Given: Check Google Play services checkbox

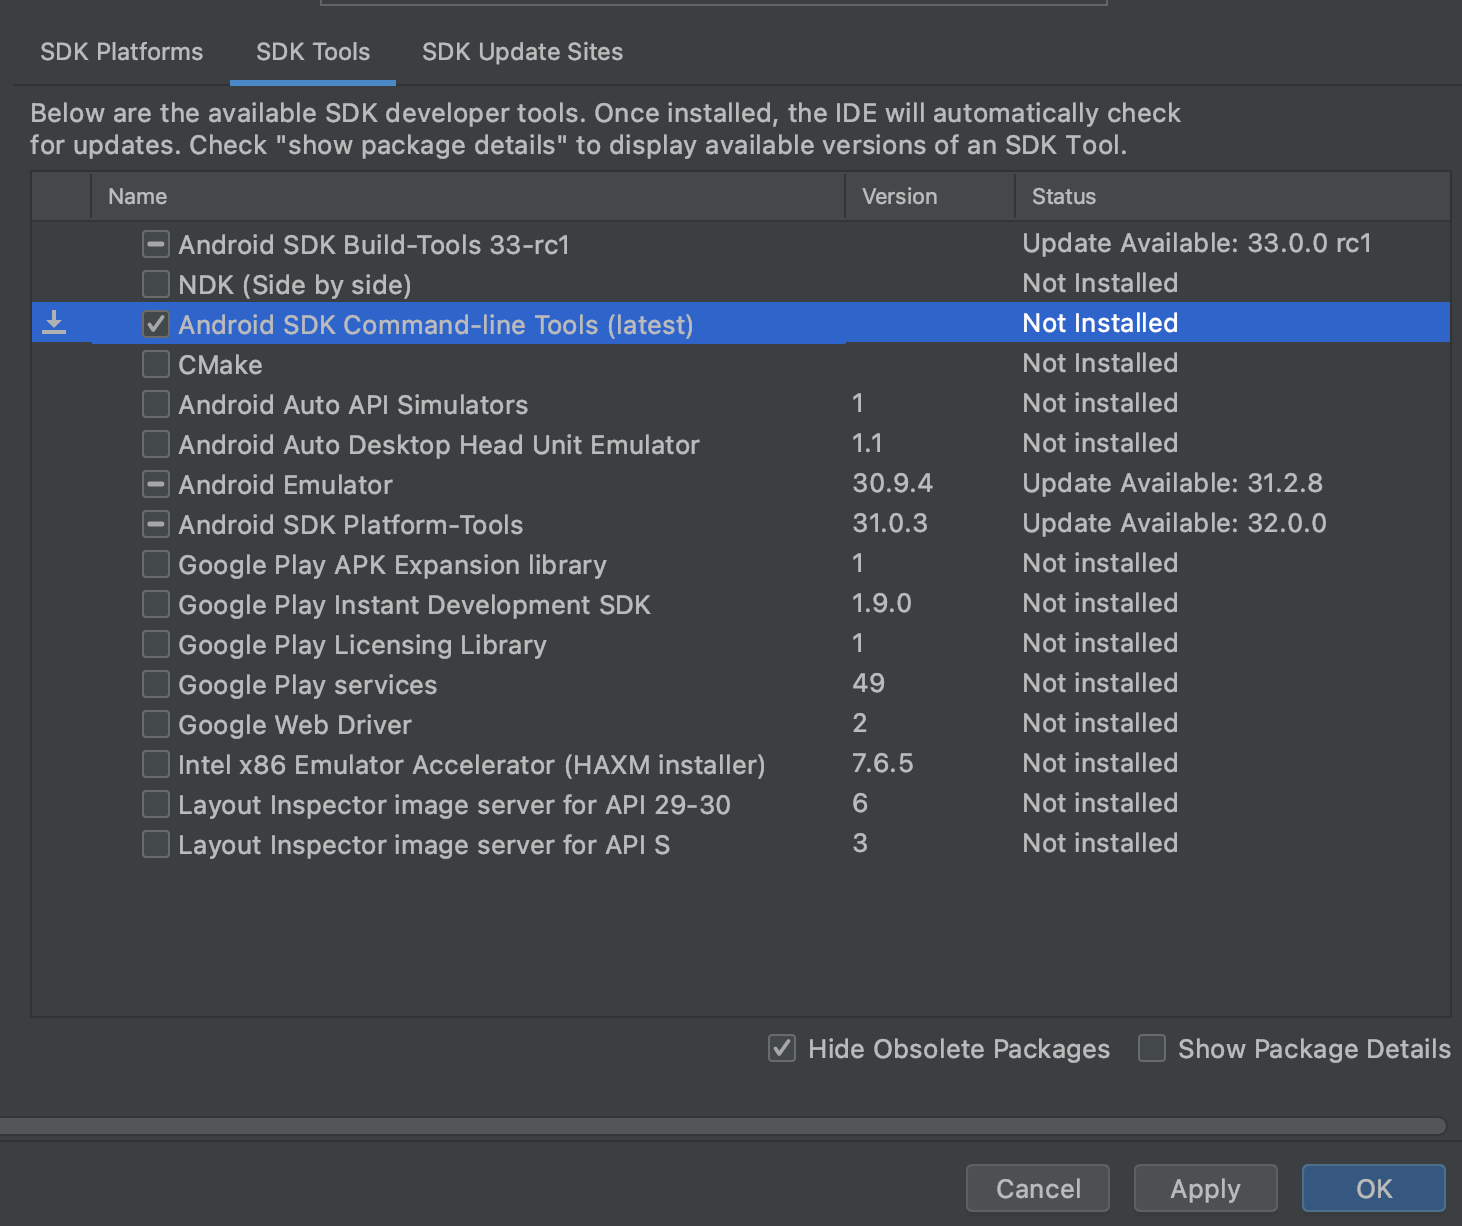Looking at the screenshot, I should (x=155, y=684).
